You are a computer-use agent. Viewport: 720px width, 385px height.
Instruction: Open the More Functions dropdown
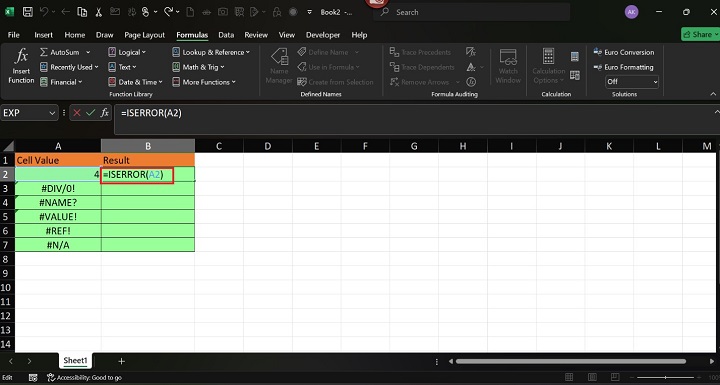pyautogui.click(x=204, y=82)
